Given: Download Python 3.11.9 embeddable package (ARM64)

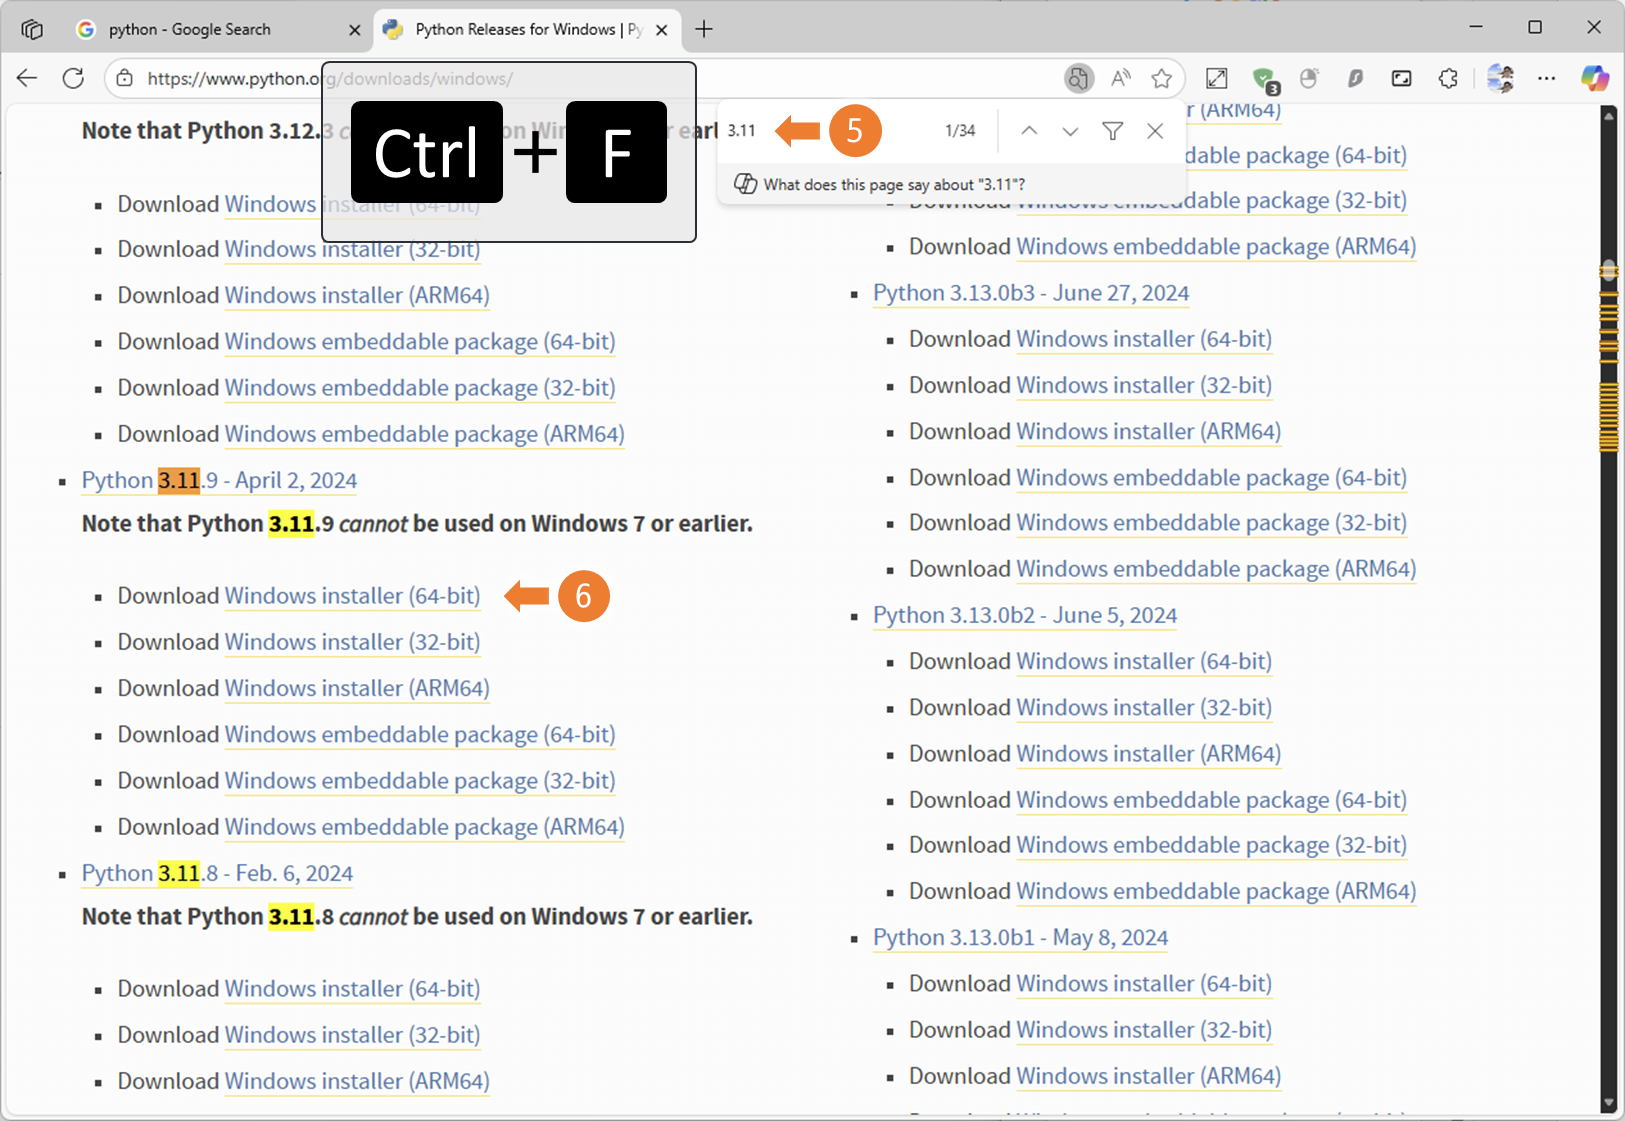Looking at the screenshot, I should pyautogui.click(x=425, y=827).
